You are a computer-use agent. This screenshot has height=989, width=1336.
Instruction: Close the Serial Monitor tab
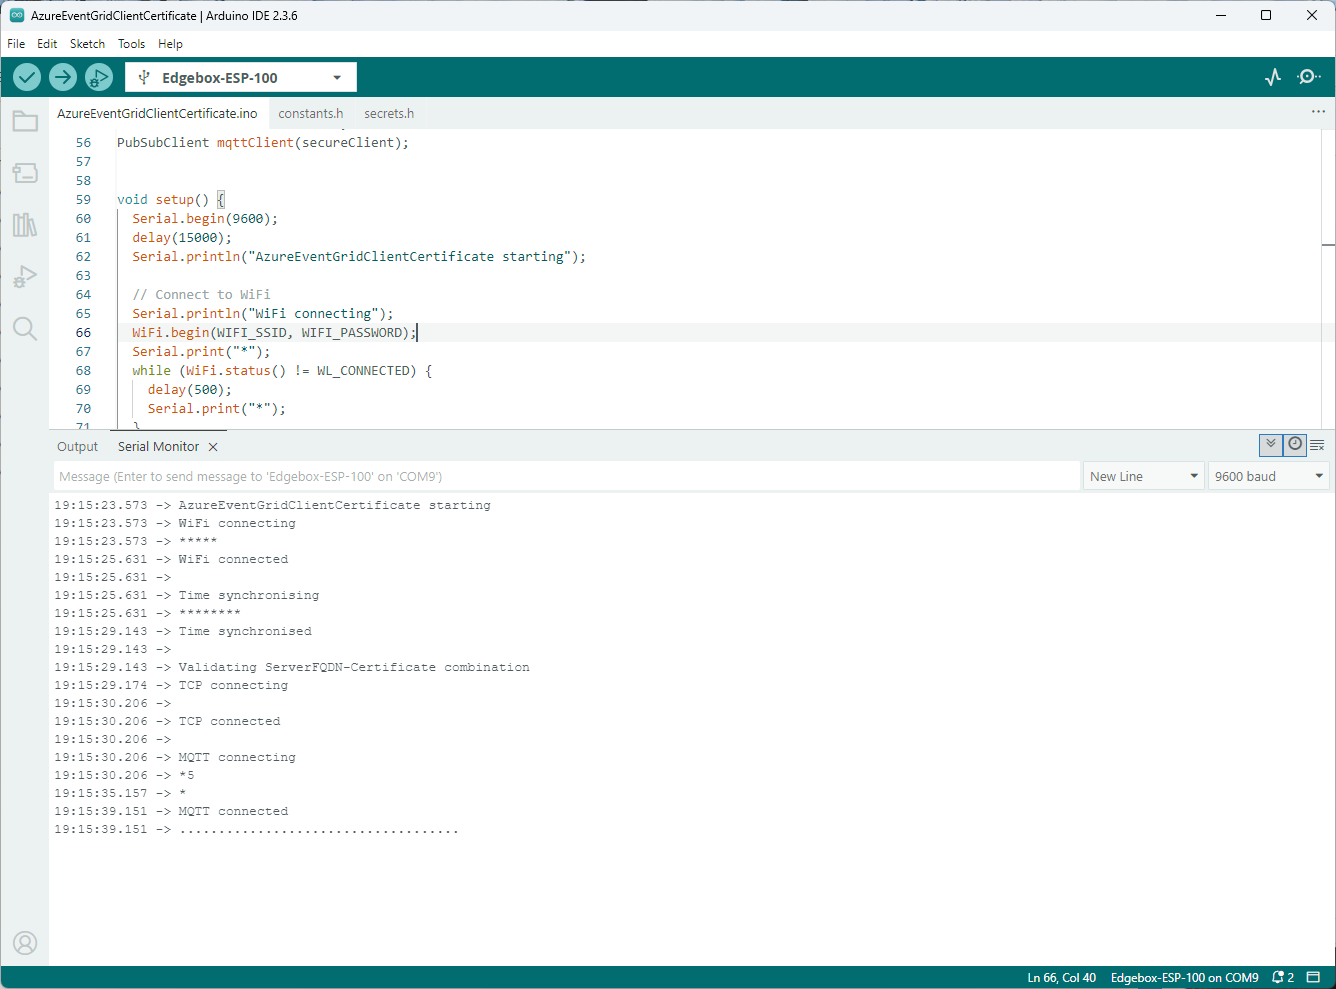(213, 447)
